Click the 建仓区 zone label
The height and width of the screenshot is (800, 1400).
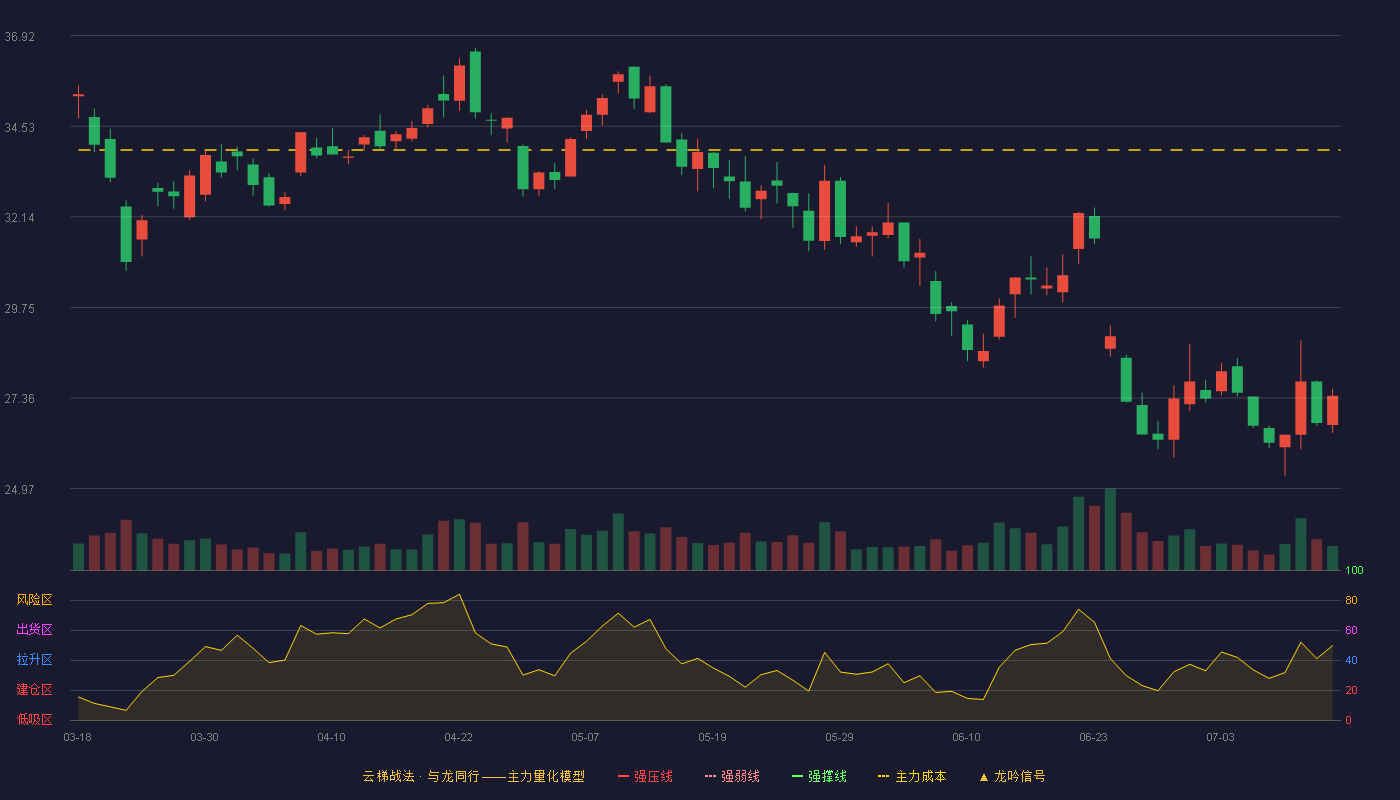click(34, 690)
